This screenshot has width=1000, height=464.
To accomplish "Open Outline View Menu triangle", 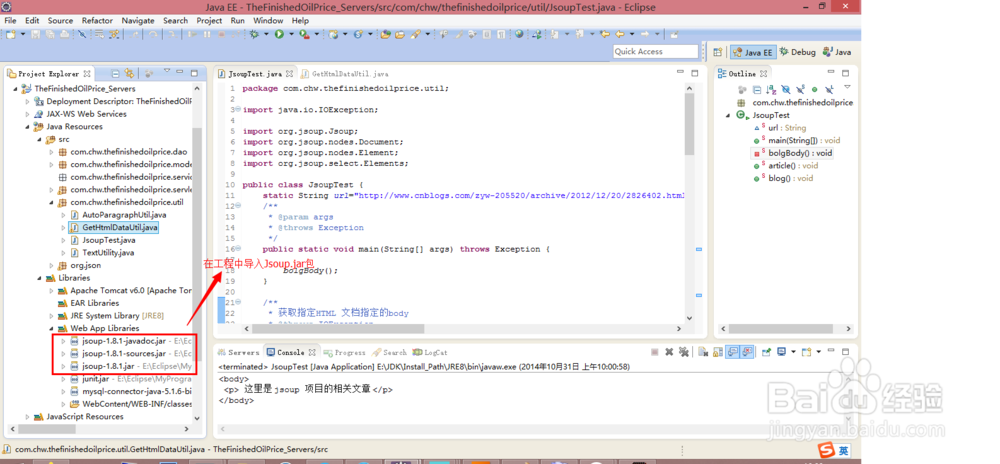I will tap(847, 87).
